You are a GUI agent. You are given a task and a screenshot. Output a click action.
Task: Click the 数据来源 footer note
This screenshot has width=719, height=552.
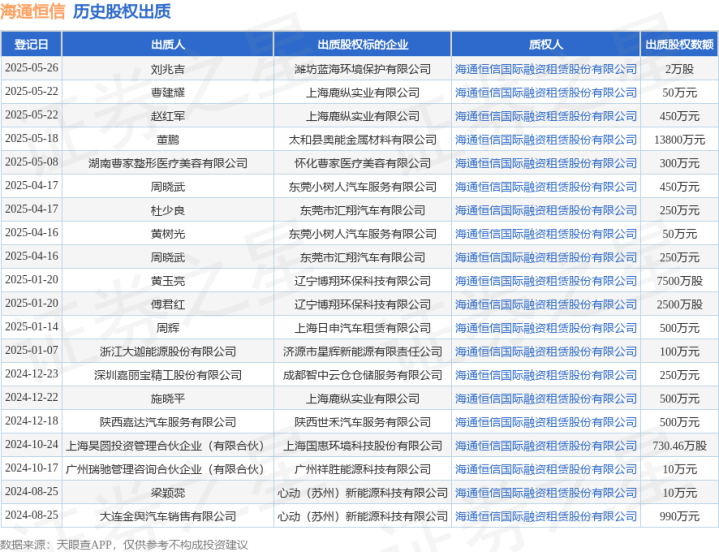click(124, 545)
